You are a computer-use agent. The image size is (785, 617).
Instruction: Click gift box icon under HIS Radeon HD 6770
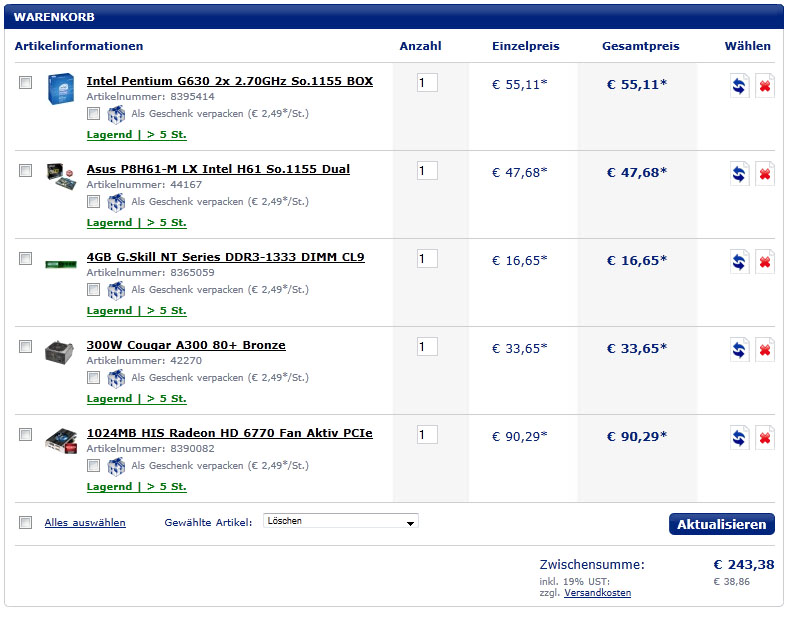tap(116, 466)
